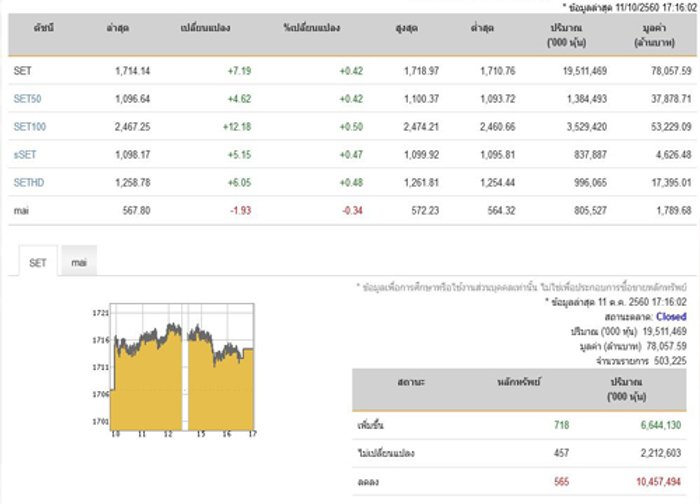The image size is (700, 504).
Task: Select SET last value 1,714.14
Action: click(133, 71)
